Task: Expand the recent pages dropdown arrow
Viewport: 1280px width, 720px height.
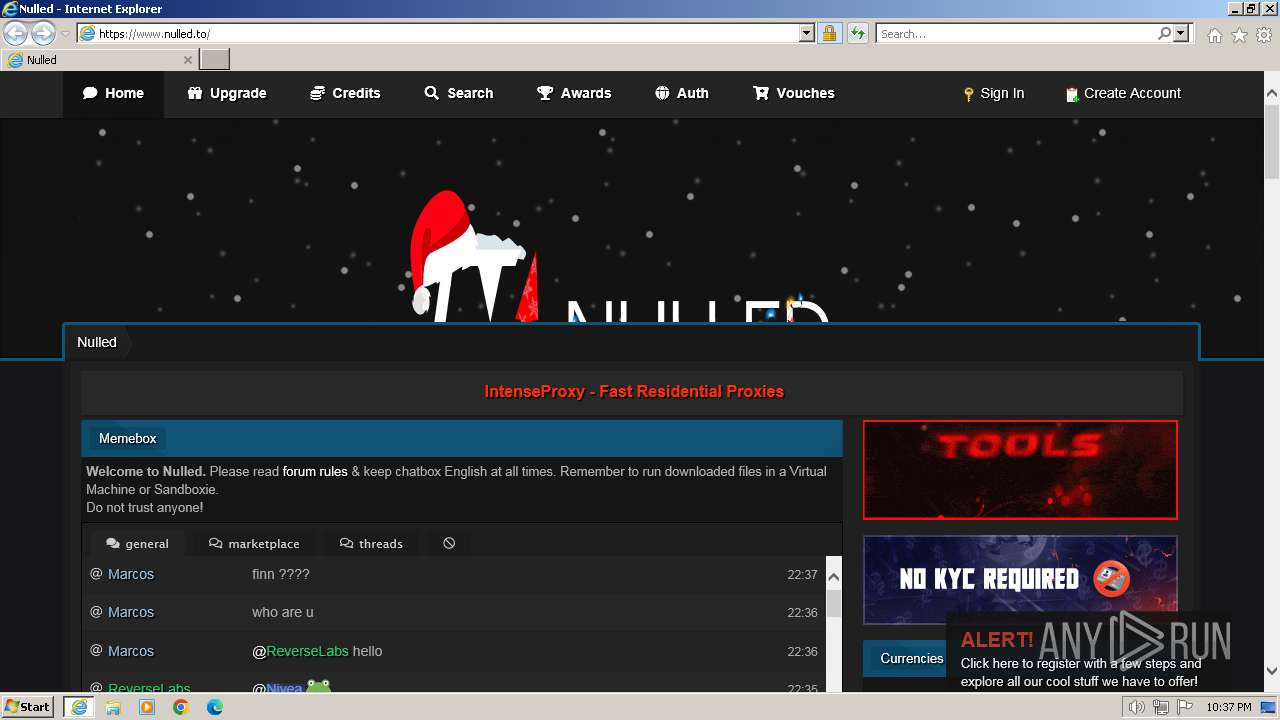Action: (x=65, y=33)
